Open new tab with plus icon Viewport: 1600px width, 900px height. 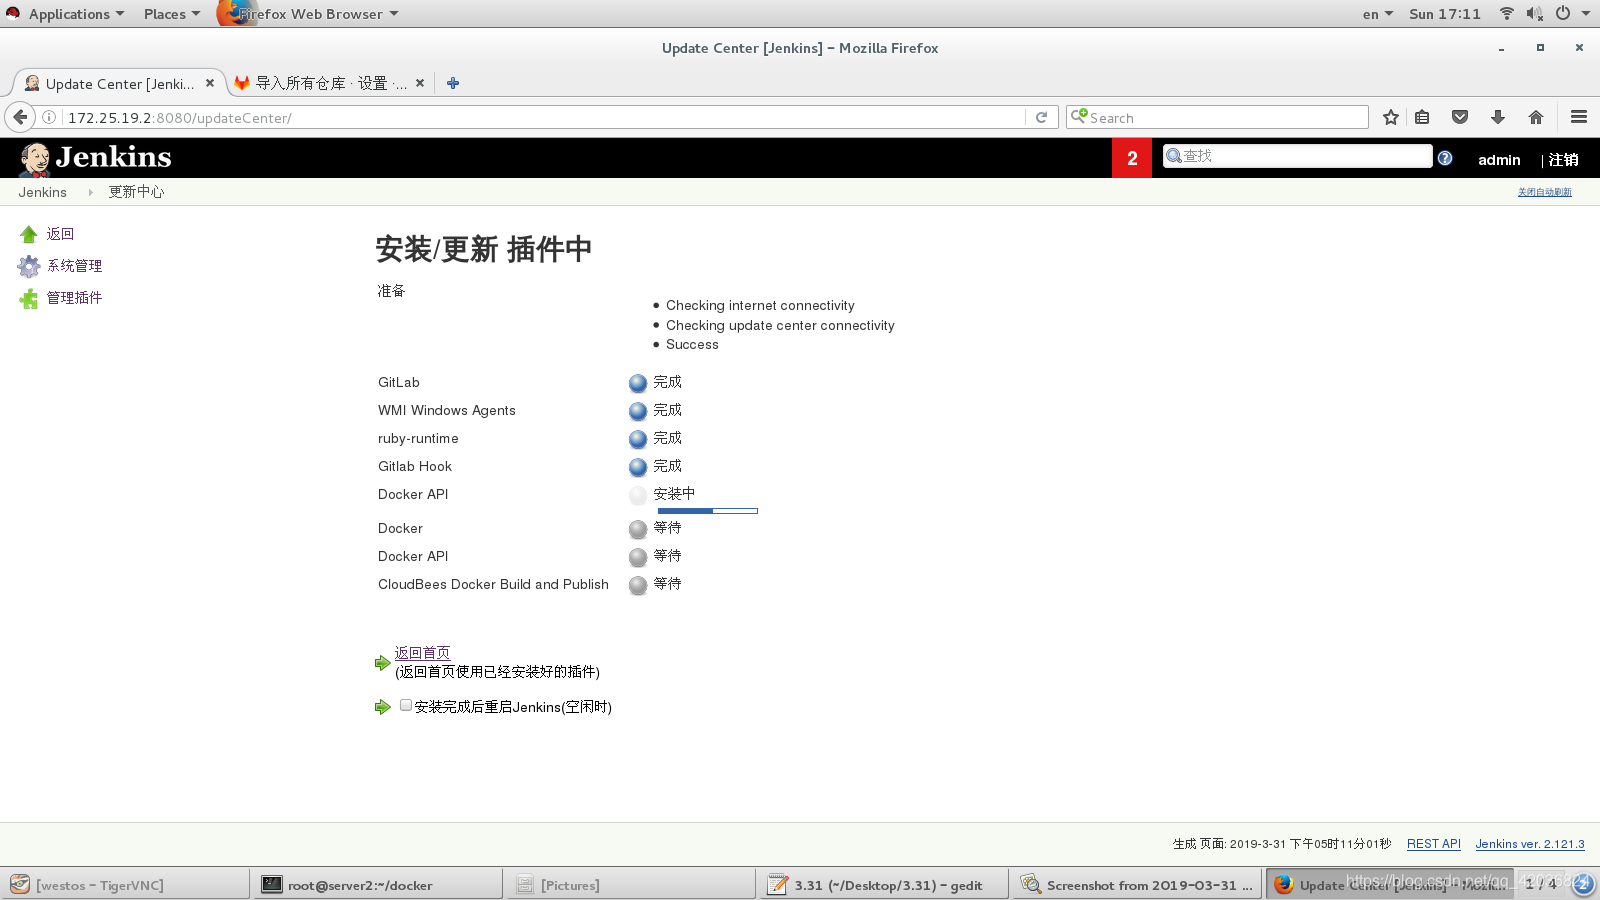pos(453,83)
